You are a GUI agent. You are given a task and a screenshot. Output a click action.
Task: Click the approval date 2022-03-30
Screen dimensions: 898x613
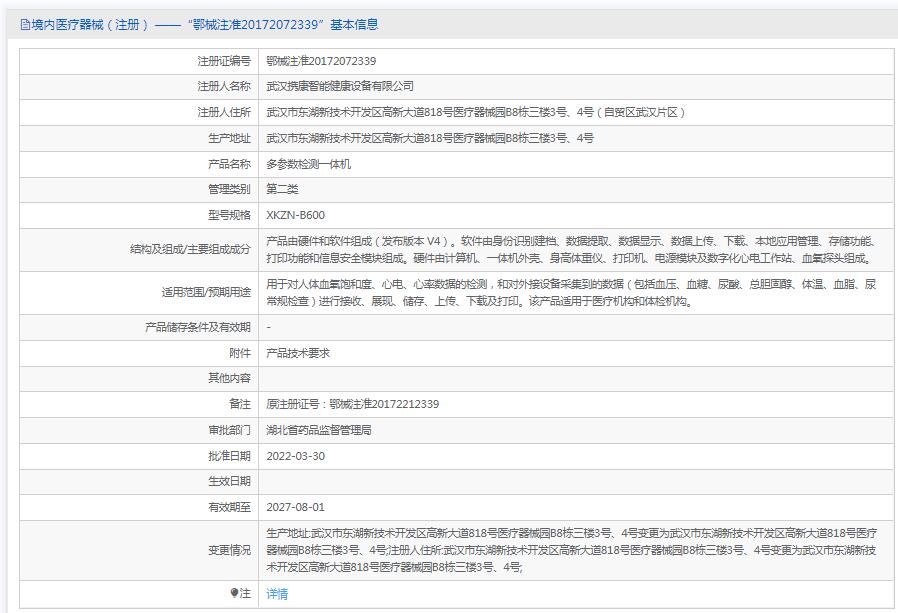pyautogui.click(x=295, y=455)
